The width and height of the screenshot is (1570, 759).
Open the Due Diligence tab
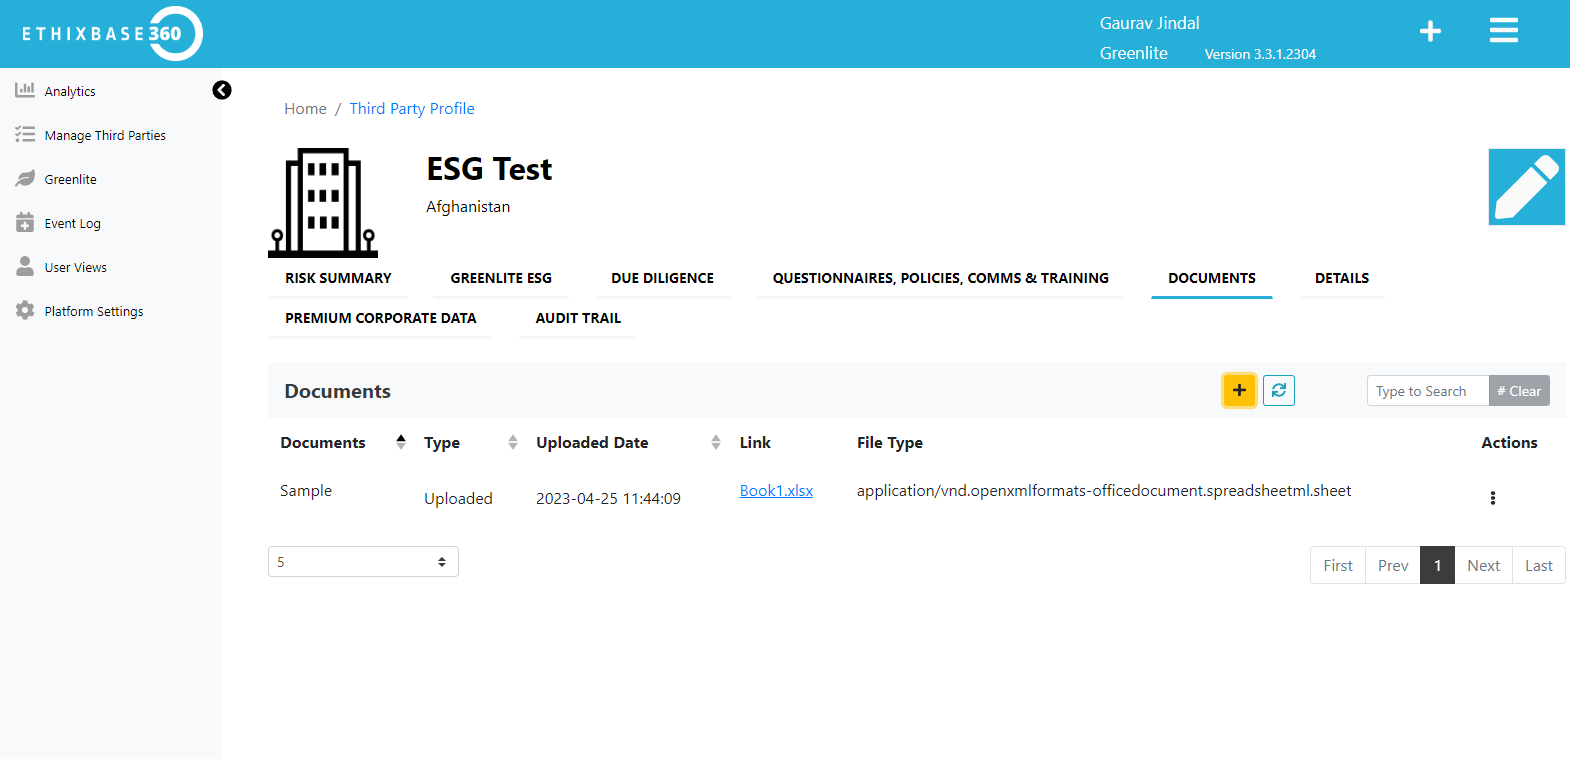tap(662, 278)
